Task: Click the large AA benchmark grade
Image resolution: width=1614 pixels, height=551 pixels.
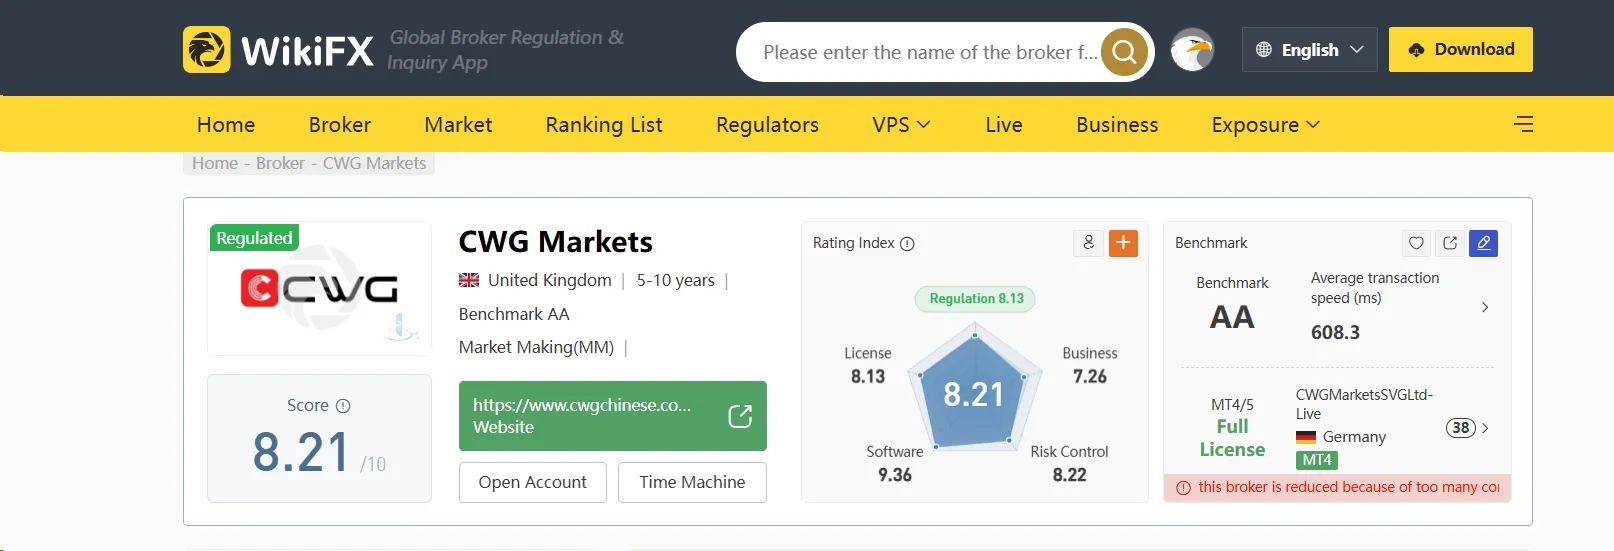Action: click(1231, 317)
